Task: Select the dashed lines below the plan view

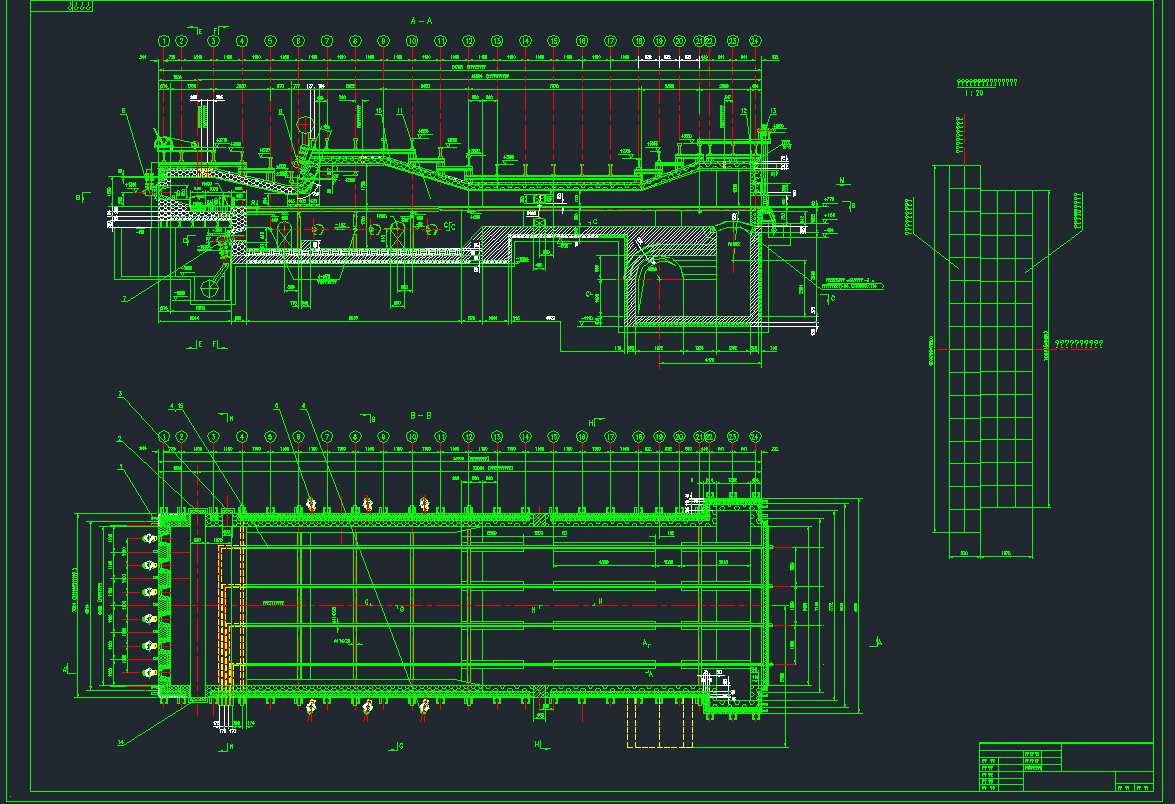Action: point(660,725)
